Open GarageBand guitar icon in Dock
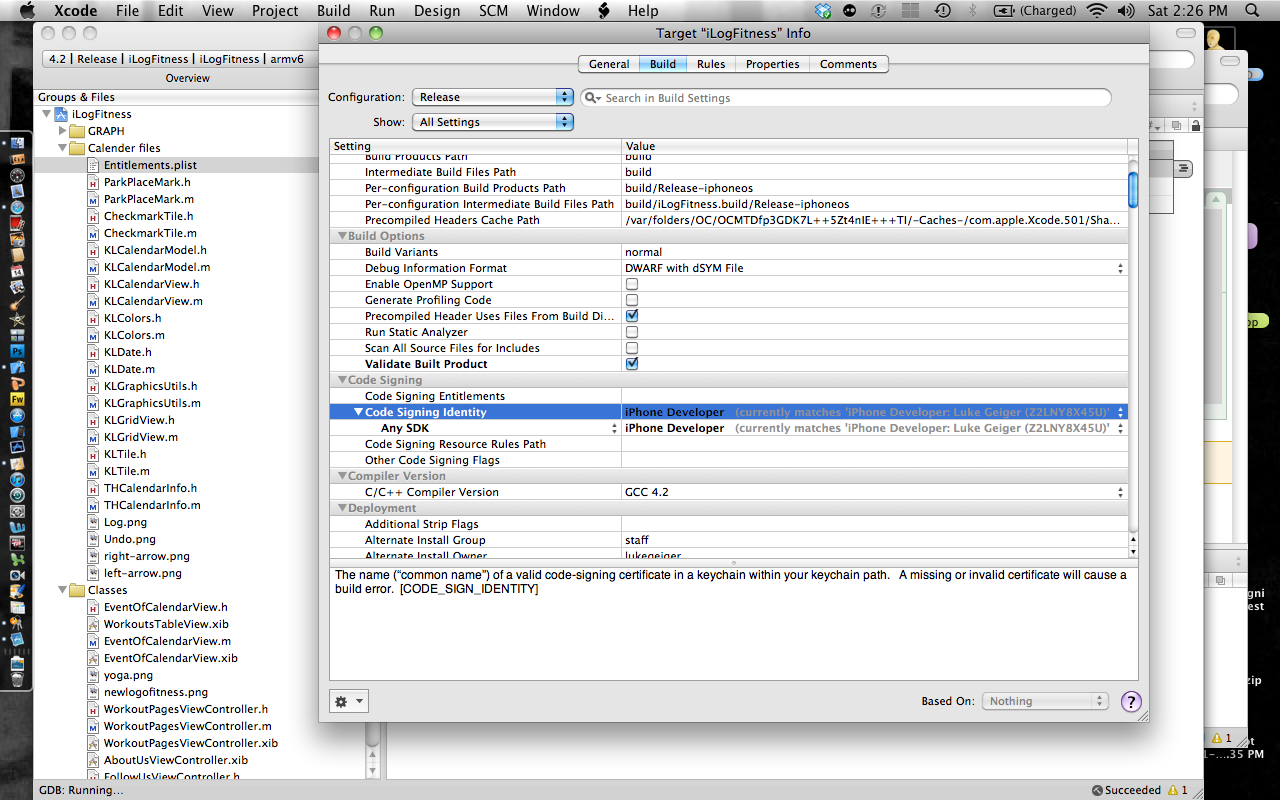 pyautogui.click(x=17, y=303)
